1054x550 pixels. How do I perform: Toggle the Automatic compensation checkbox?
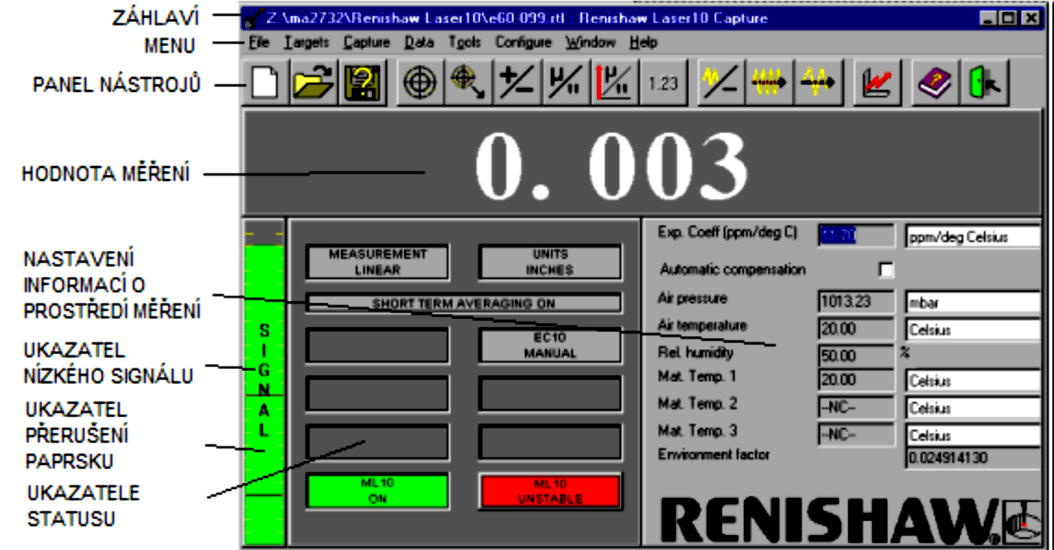tap(886, 270)
